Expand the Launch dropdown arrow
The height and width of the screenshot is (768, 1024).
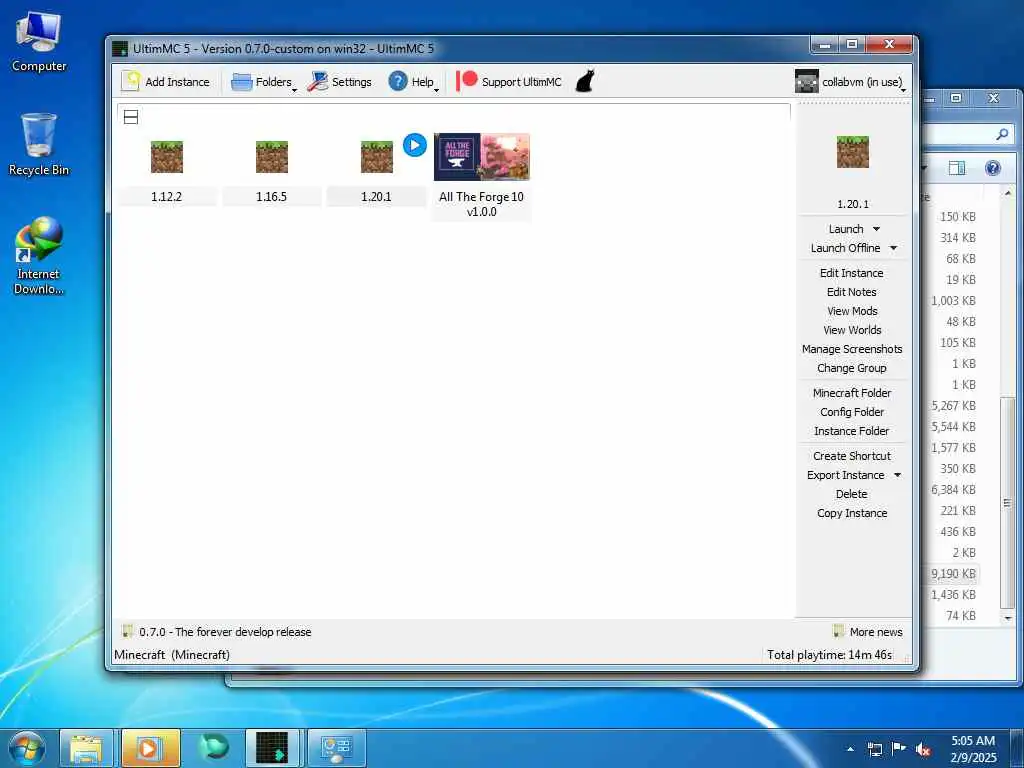point(876,229)
